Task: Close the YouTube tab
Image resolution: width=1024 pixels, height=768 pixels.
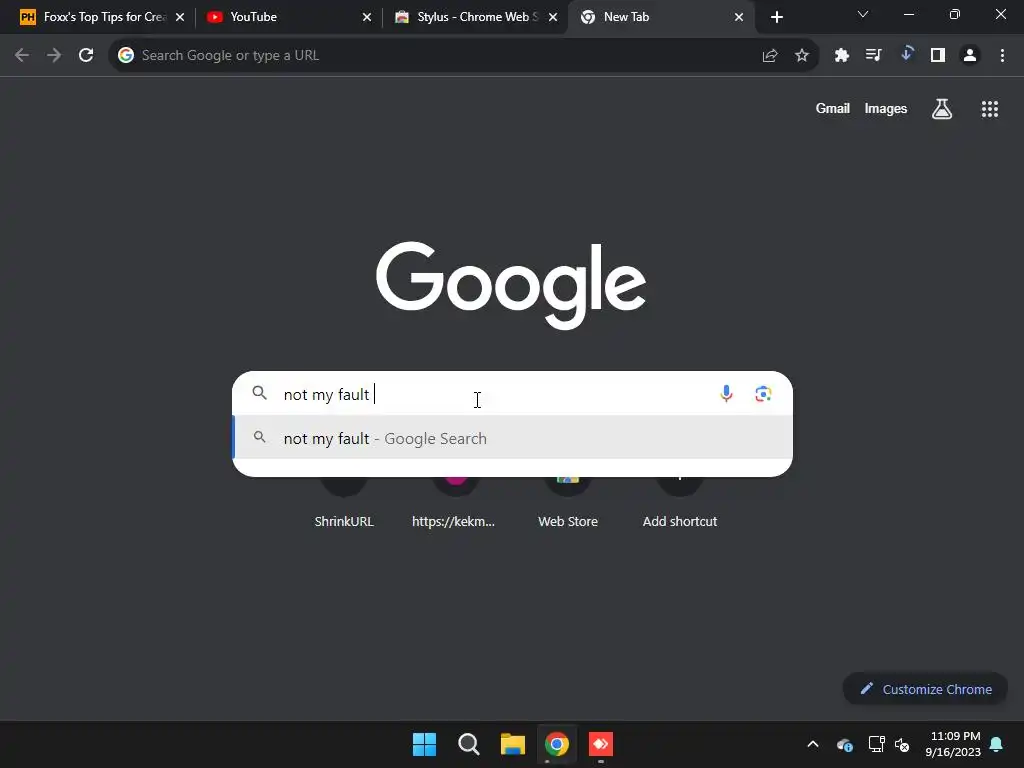Action: 367,17
